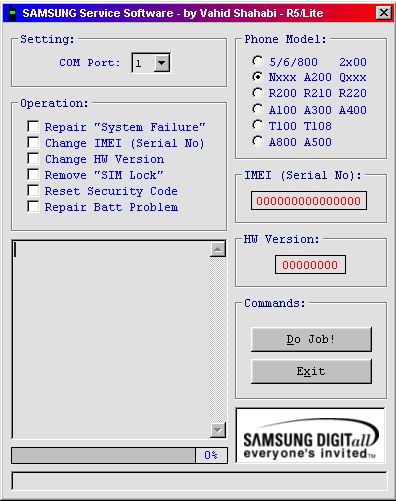Choose the A100 A300 A400 phone model
This screenshot has height=501, width=396.
[x=257, y=109]
